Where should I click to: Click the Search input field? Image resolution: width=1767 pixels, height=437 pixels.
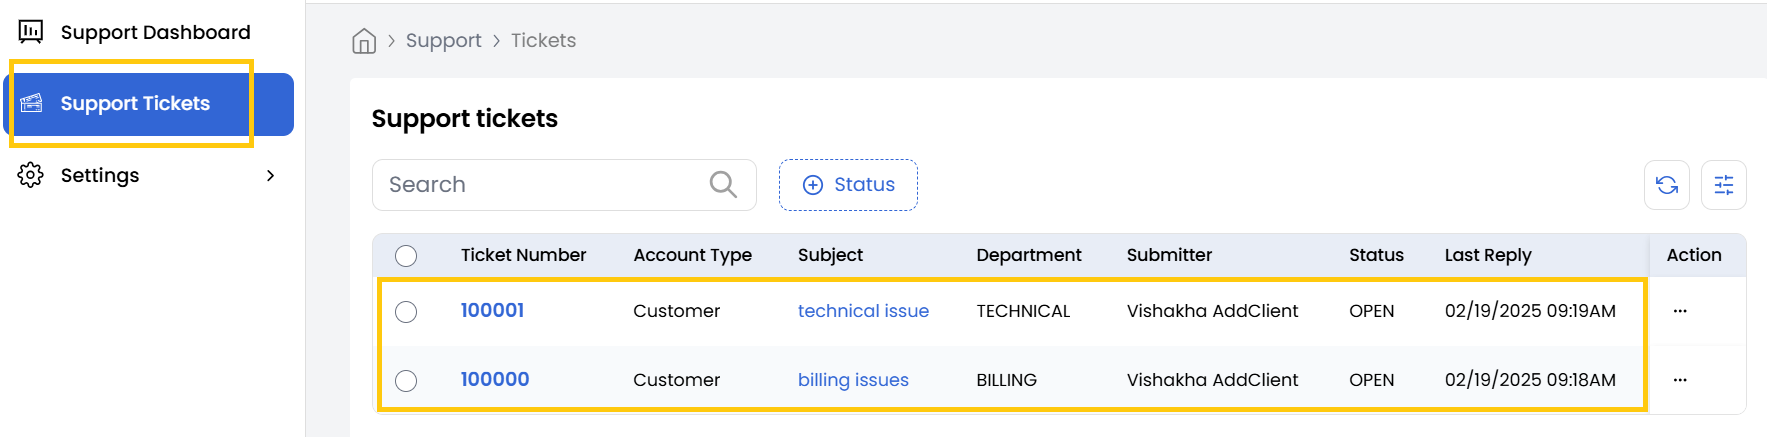tap(540, 185)
